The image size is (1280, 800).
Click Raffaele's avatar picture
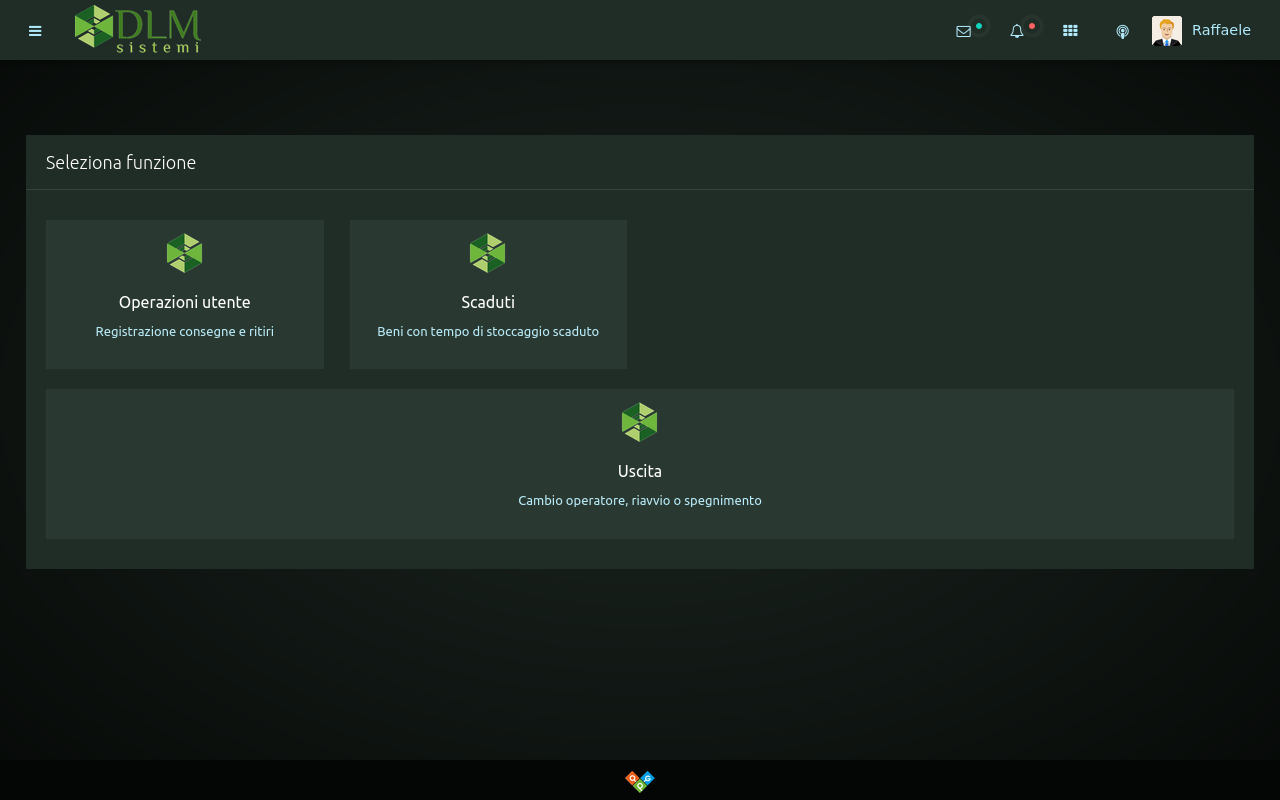pyautogui.click(x=1166, y=31)
